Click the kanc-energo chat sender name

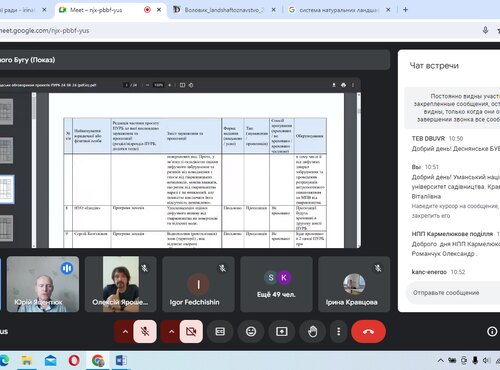pos(429,272)
